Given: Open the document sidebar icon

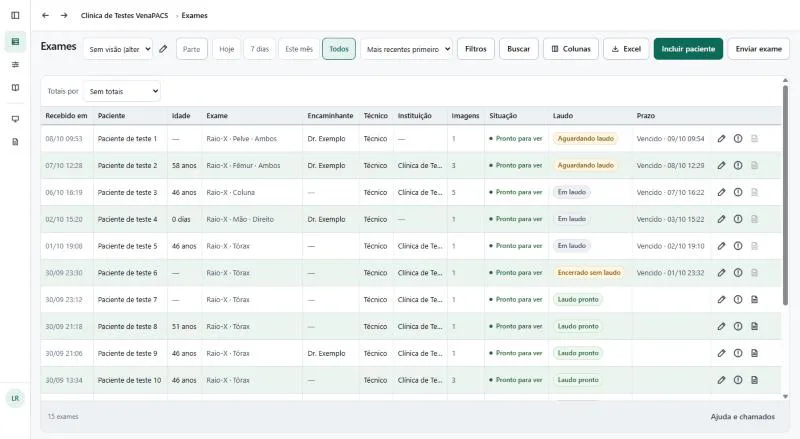Looking at the screenshot, I should [15, 142].
